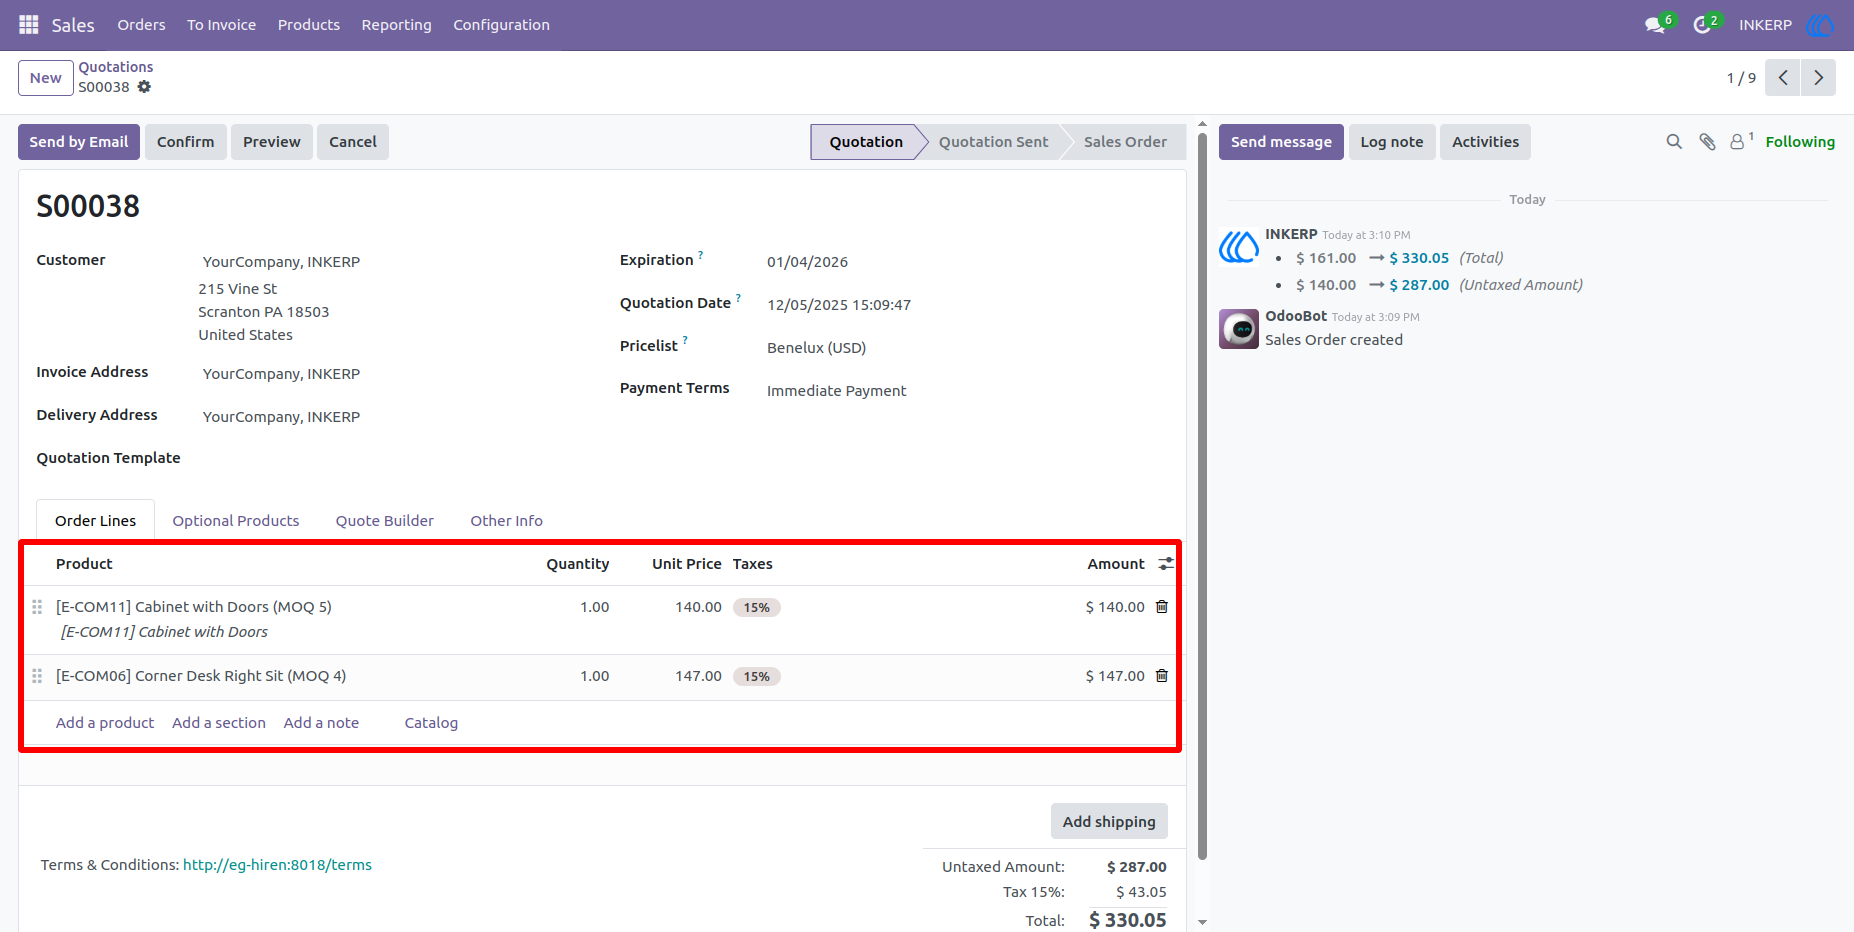Screen dimensions: 1854x932
Task: Delete the Corner Desk Right Sit line
Action: 1162,676
